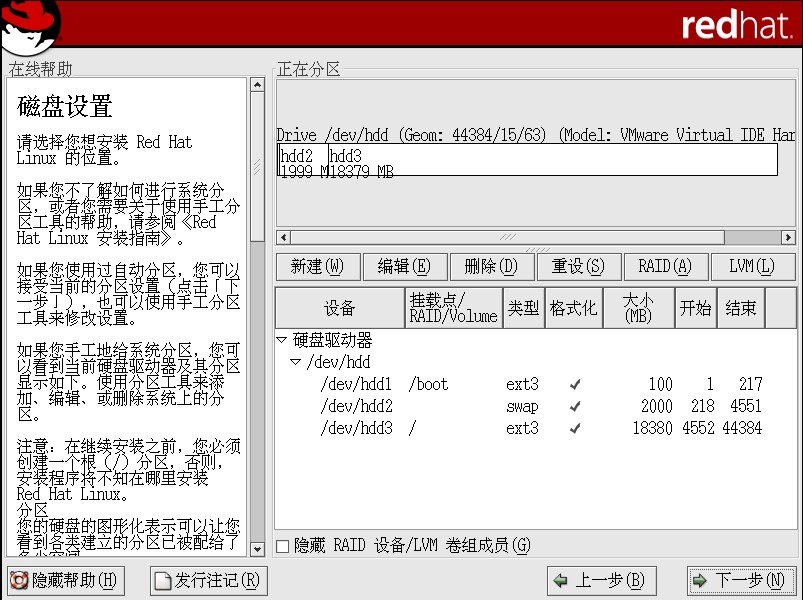
Task: Click the 开始 column header
Action: (695, 308)
